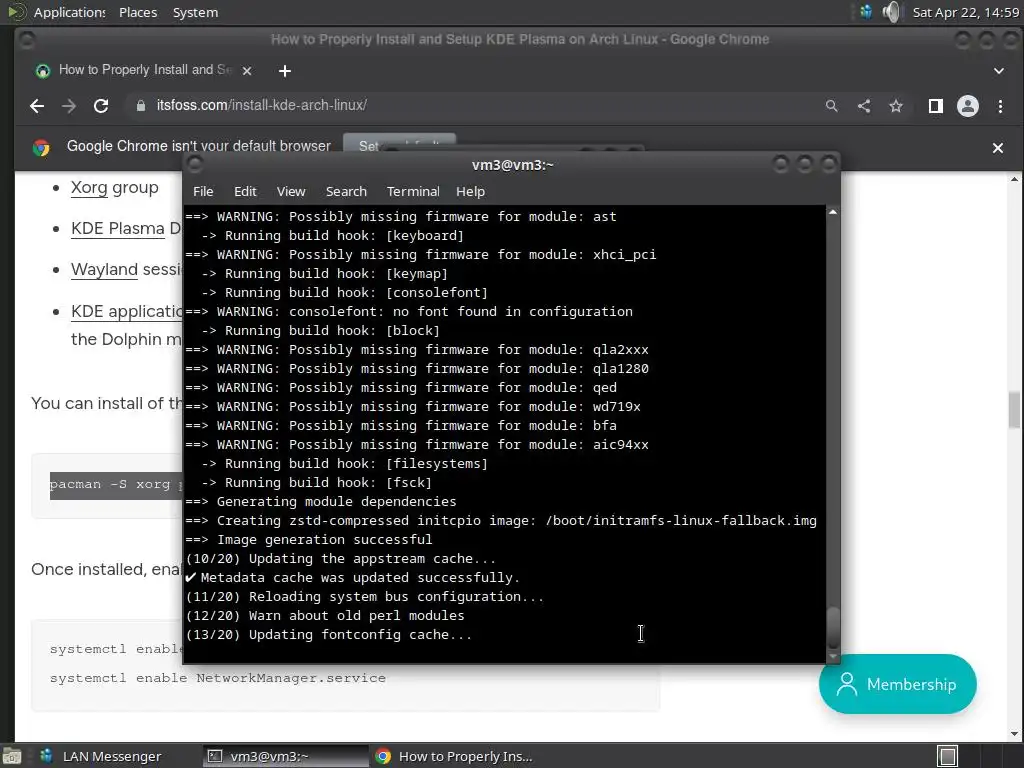Open the Wayland link
Image resolution: width=1024 pixels, height=768 pixels.
[104, 270]
